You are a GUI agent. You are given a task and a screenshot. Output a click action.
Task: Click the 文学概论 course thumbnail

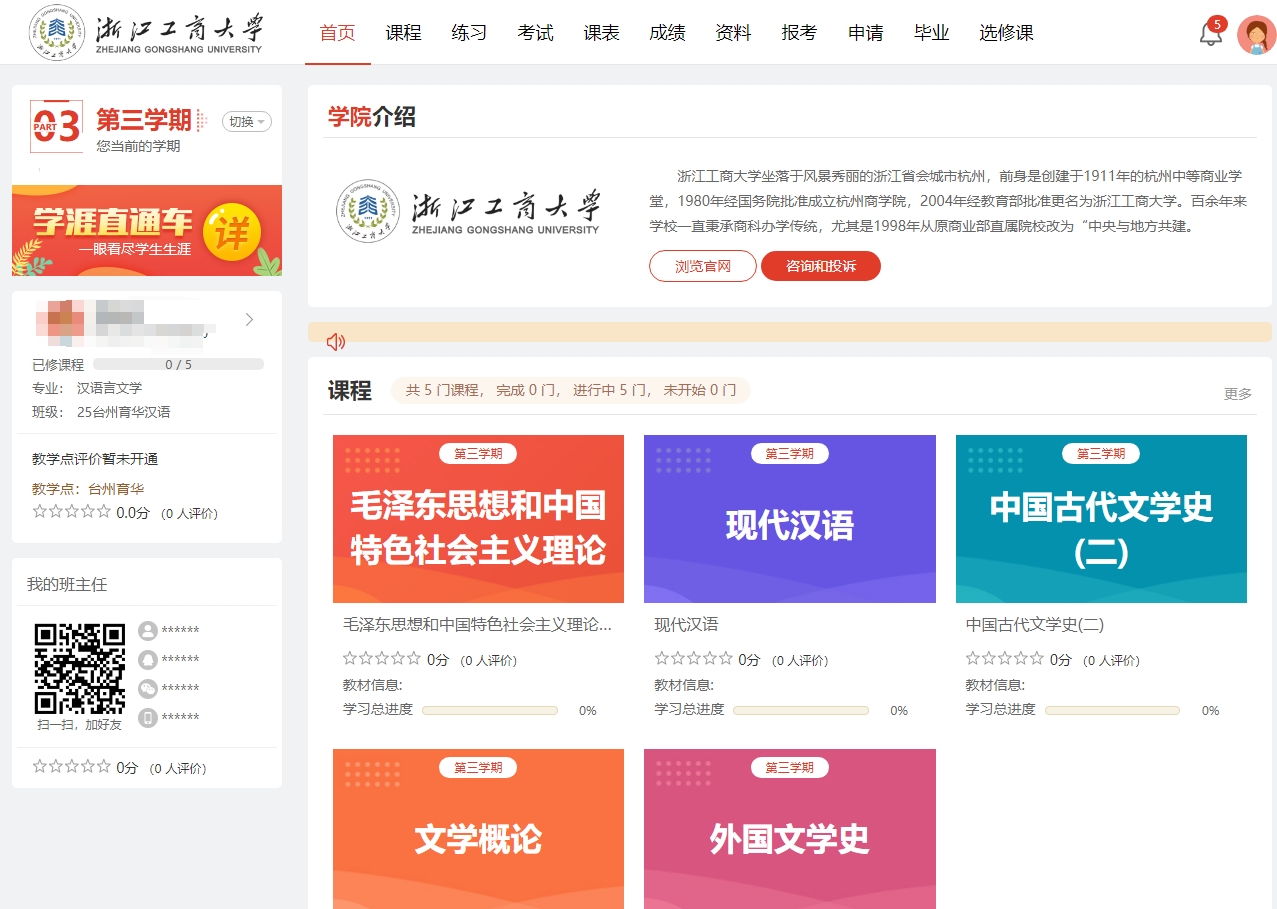[478, 829]
